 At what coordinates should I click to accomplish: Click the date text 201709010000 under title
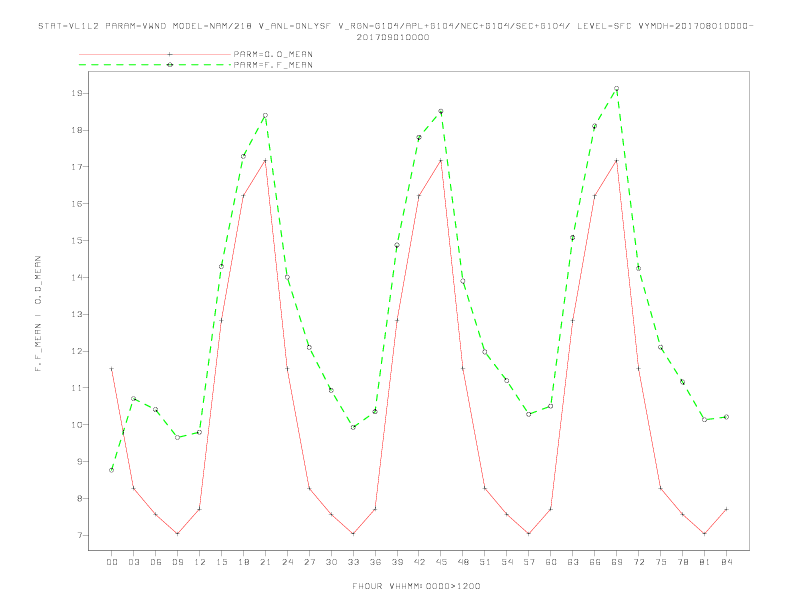pyautogui.click(x=393, y=37)
